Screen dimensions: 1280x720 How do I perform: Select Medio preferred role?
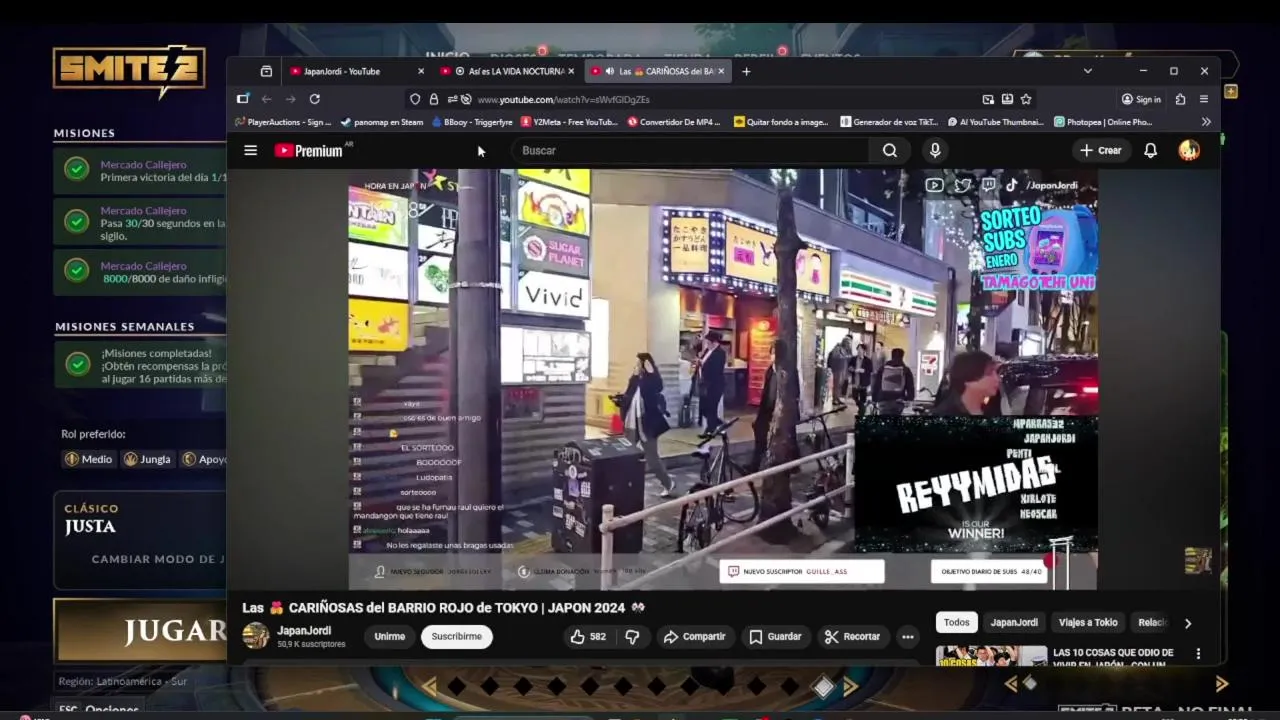point(88,459)
